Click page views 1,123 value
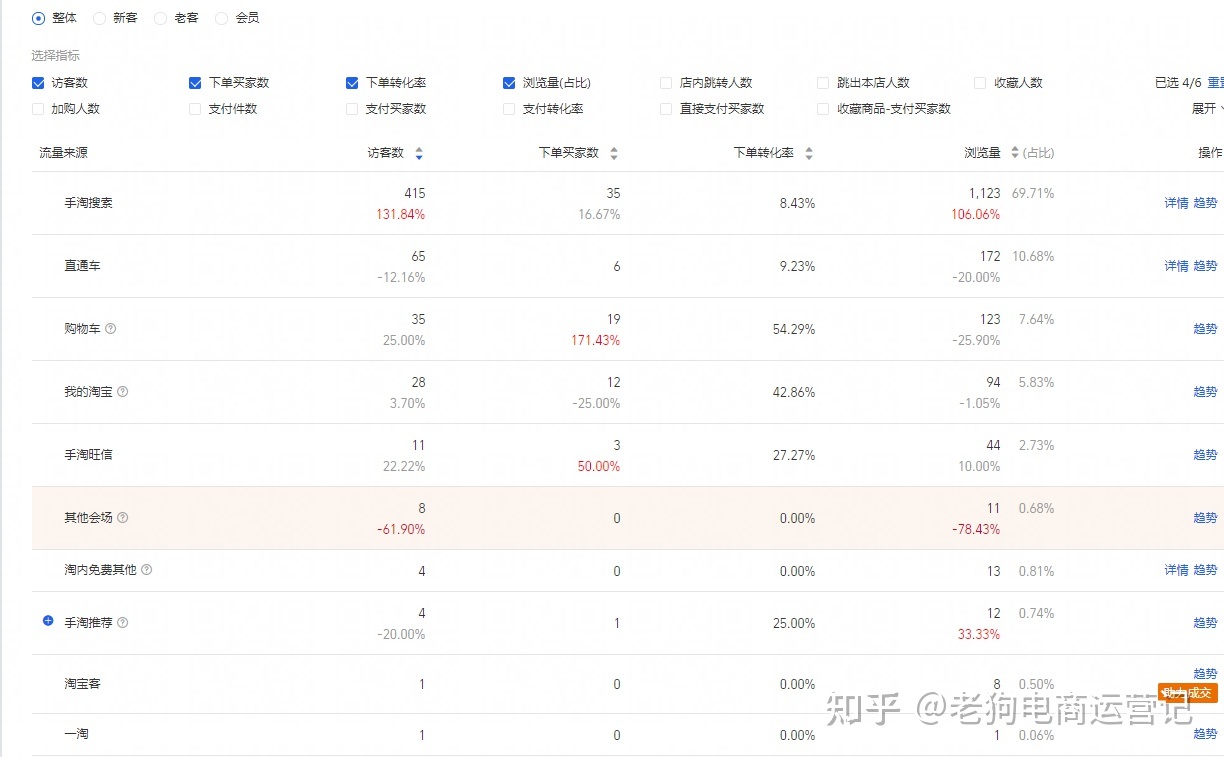1224x757 pixels. click(983, 193)
